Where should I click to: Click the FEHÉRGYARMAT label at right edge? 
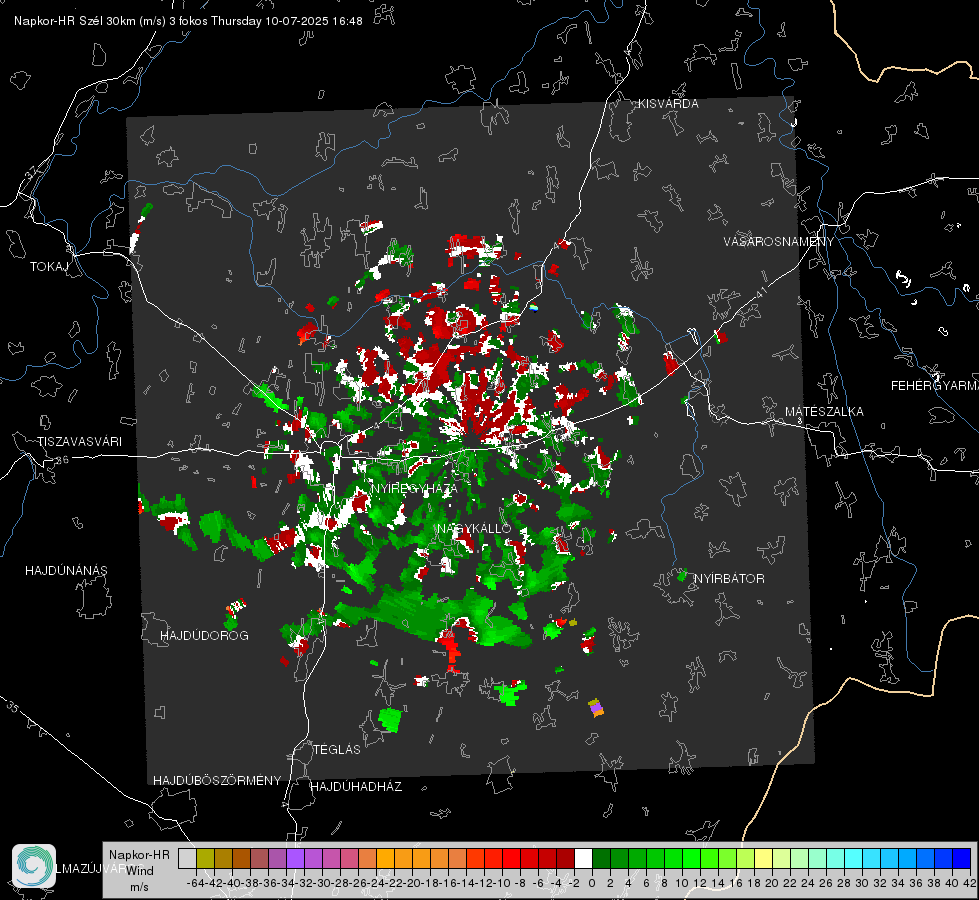(935, 386)
